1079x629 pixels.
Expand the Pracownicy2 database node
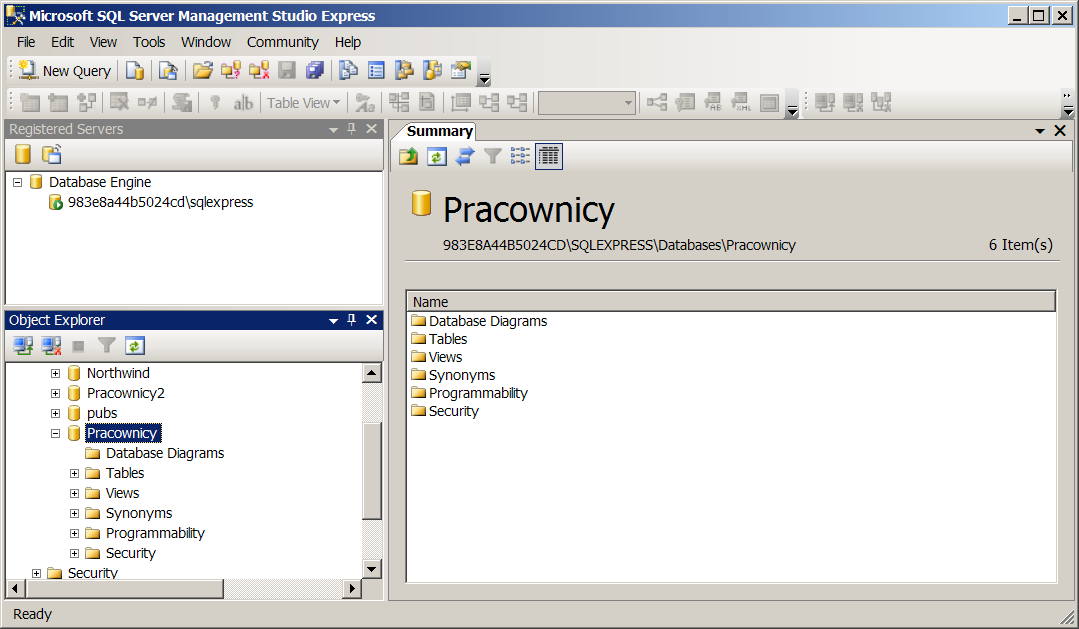point(56,394)
